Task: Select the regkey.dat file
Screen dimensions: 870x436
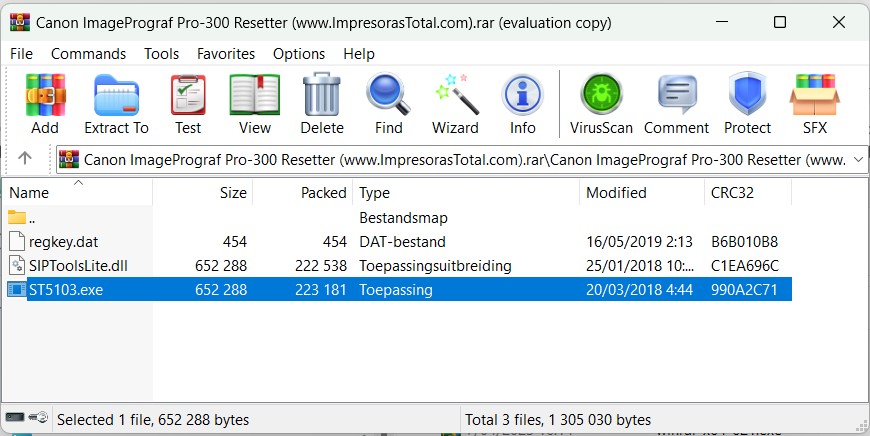Action: click(62, 241)
